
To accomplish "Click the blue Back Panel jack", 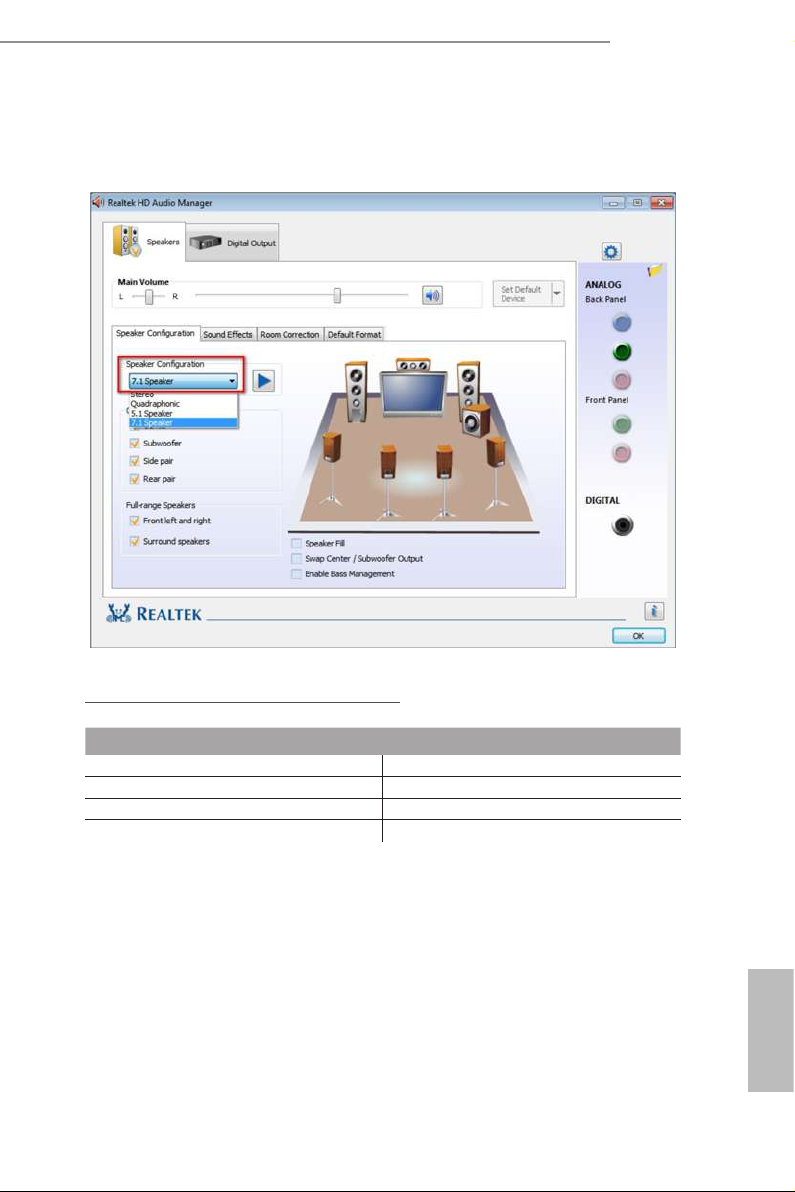I will [x=622, y=323].
